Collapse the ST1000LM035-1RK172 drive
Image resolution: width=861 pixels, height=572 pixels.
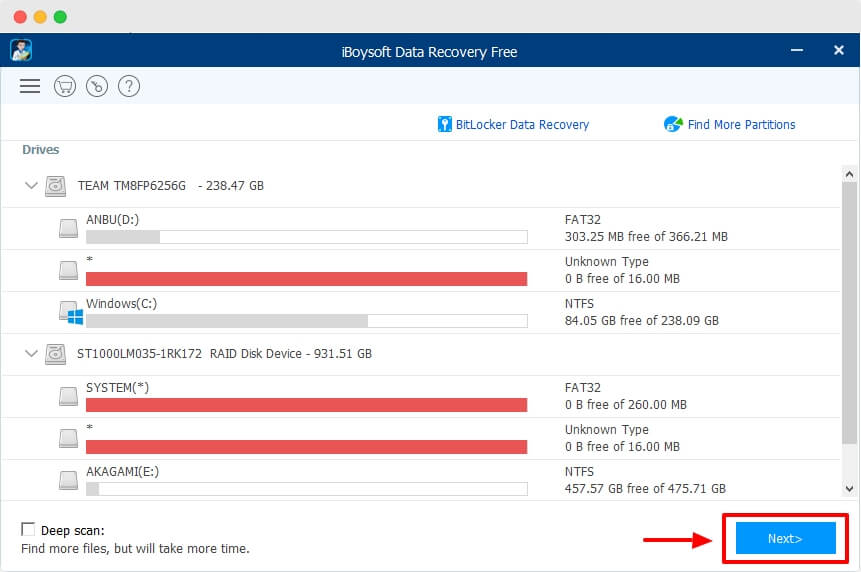(31, 354)
